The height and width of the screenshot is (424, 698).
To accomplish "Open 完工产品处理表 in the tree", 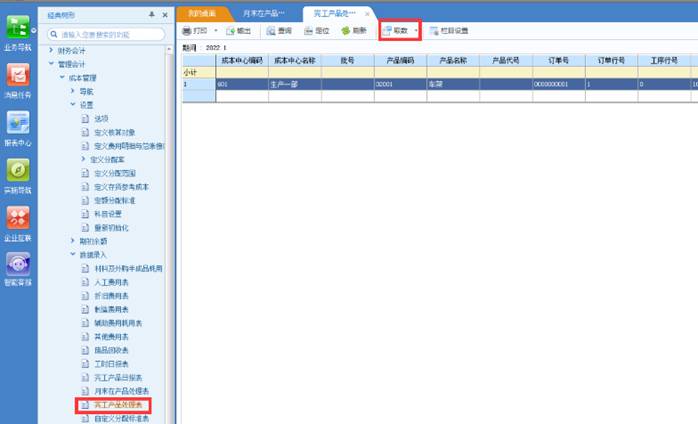I will [x=116, y=405].
